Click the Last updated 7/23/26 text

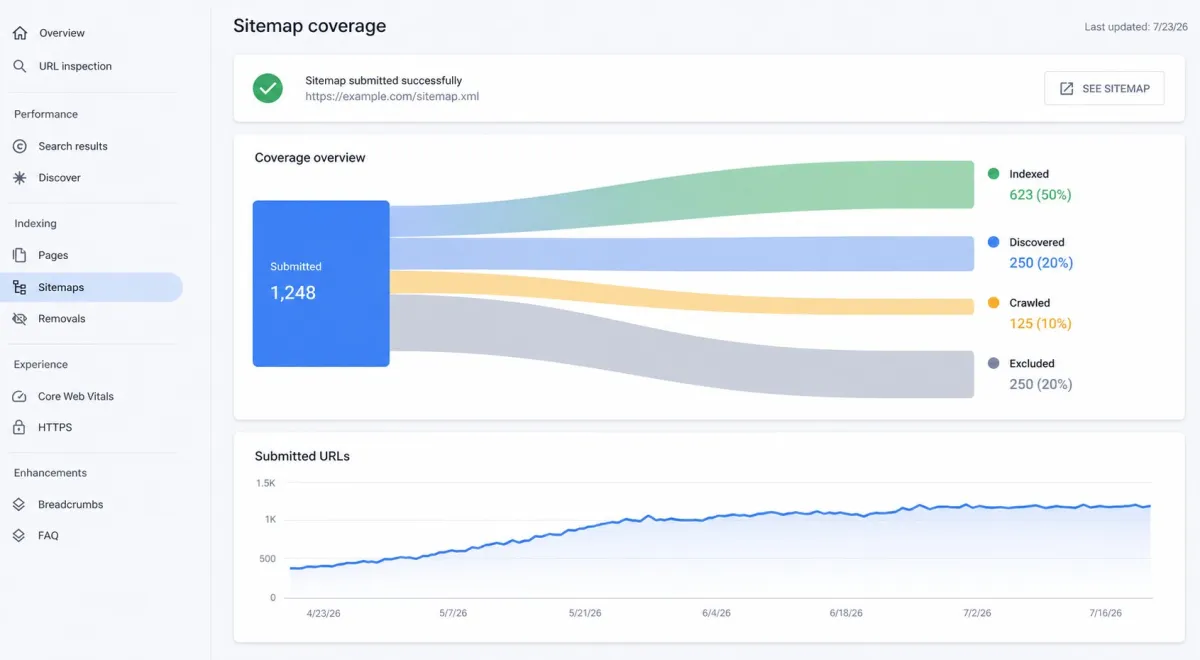click(1134, 27)
